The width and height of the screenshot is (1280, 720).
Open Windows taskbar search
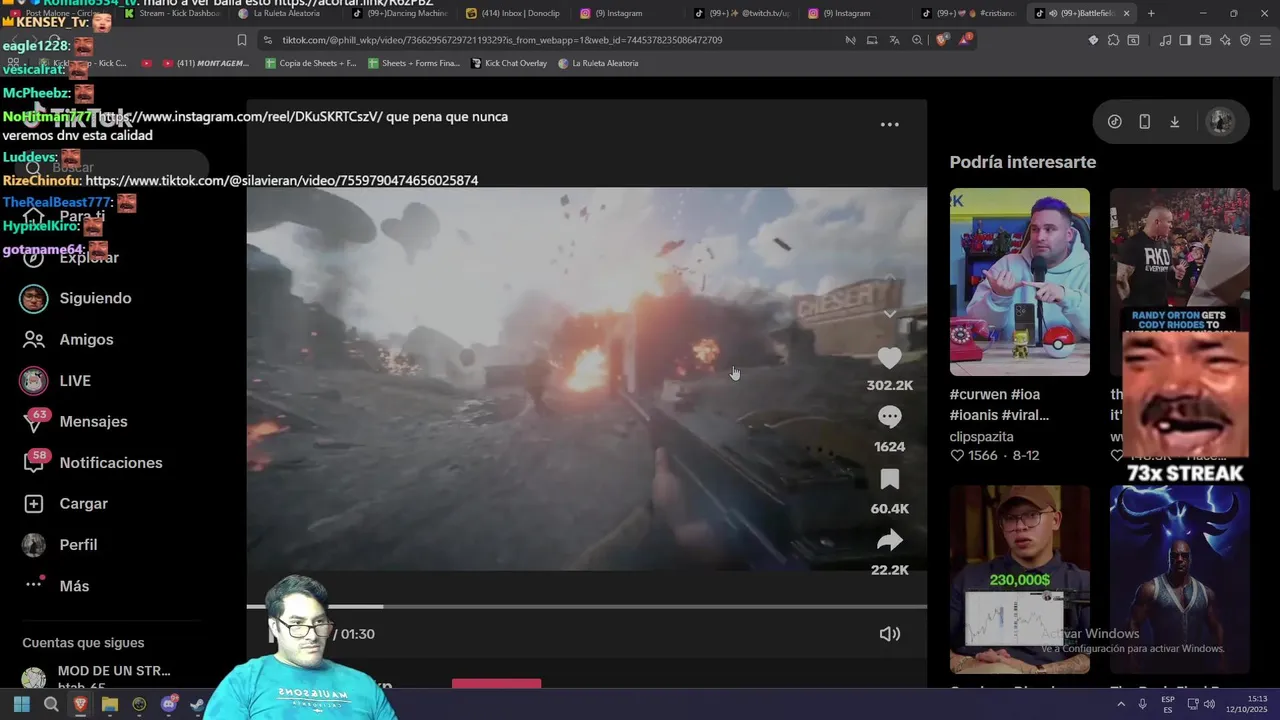(x=51, y=704)
